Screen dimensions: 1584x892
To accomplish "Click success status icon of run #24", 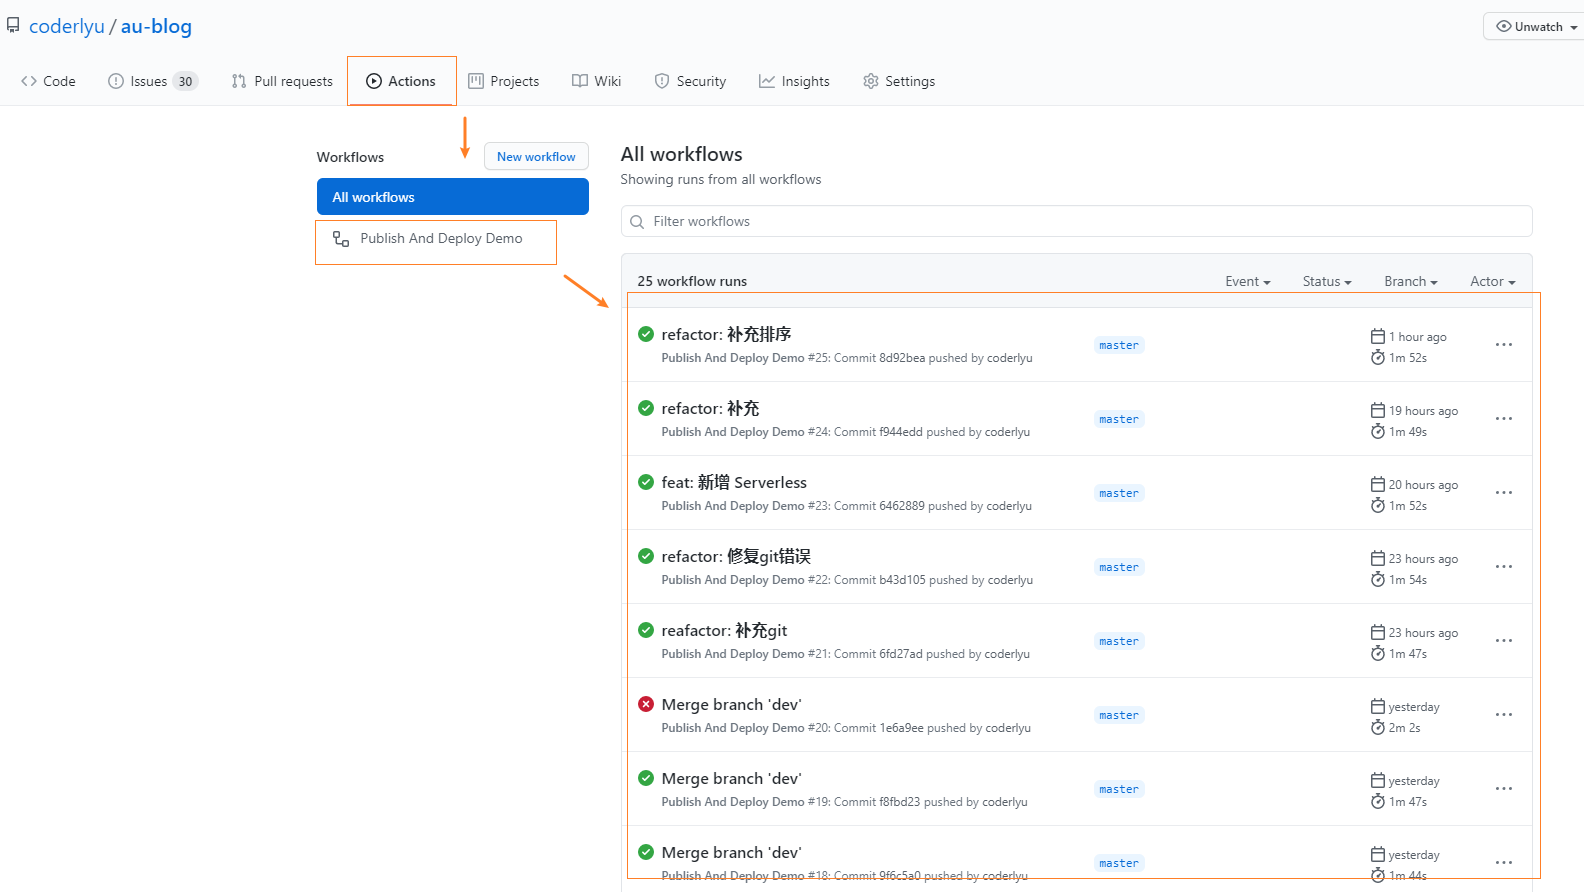I will coord(646,408).
